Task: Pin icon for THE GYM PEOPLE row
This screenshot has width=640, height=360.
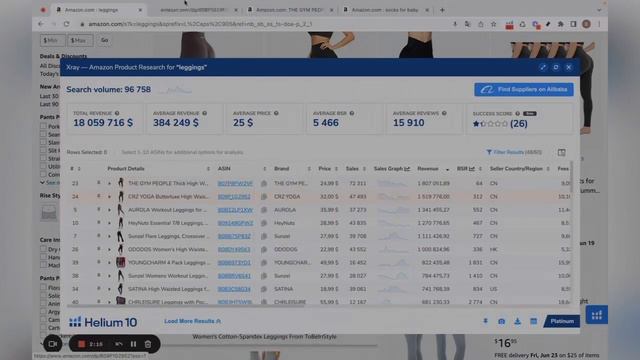Action: [x=99, y=183]
